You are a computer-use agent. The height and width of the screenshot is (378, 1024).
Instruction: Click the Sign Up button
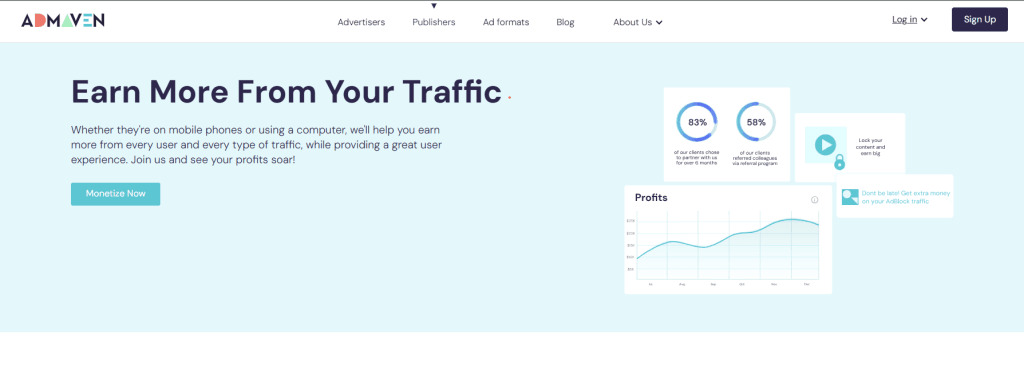click(980, 20)
